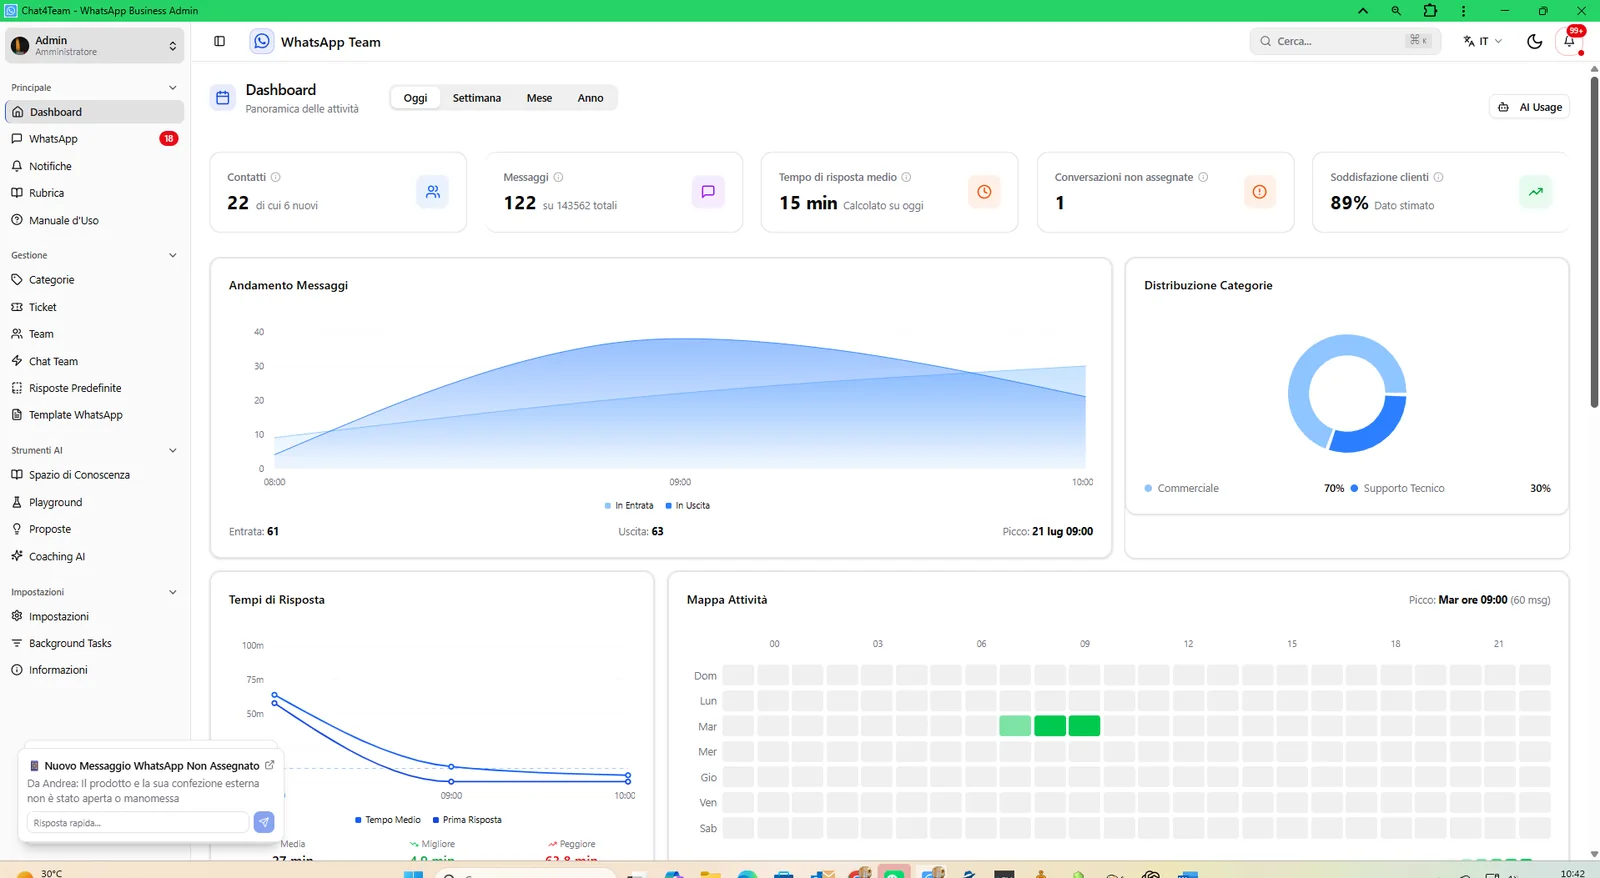Open the AI Usage button
This screenshot has width=1600, height=878.
(x=1529, y=107)
